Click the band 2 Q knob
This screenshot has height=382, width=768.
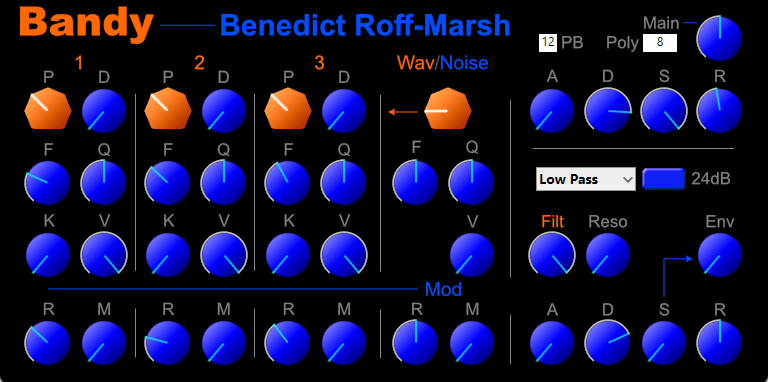224,183
